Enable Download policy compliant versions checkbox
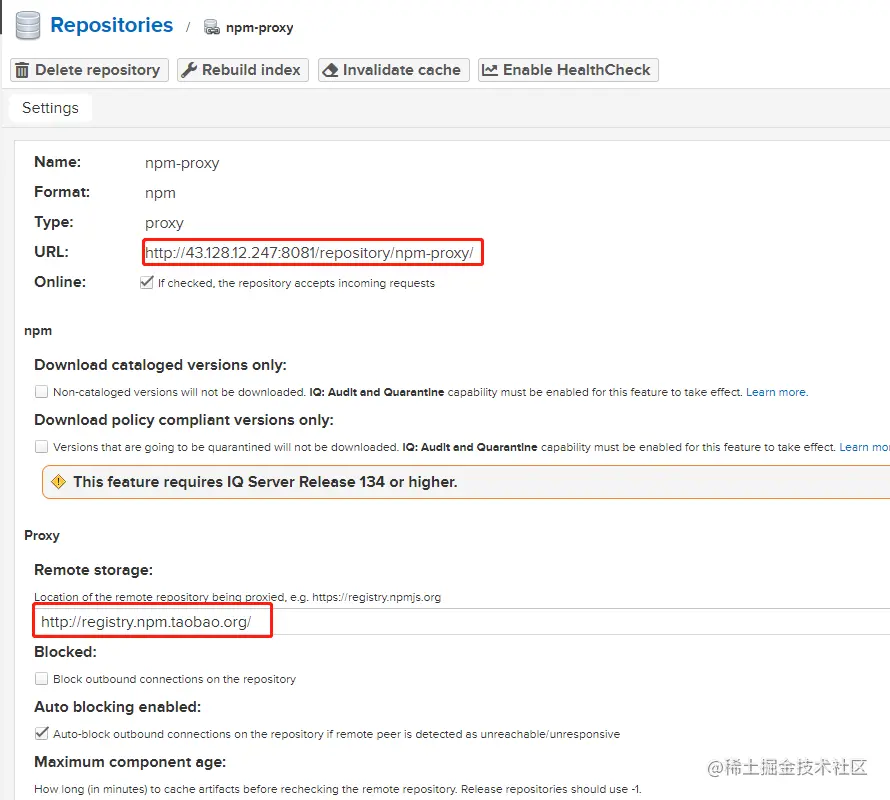The image size is (890, 800). point(41,447)
